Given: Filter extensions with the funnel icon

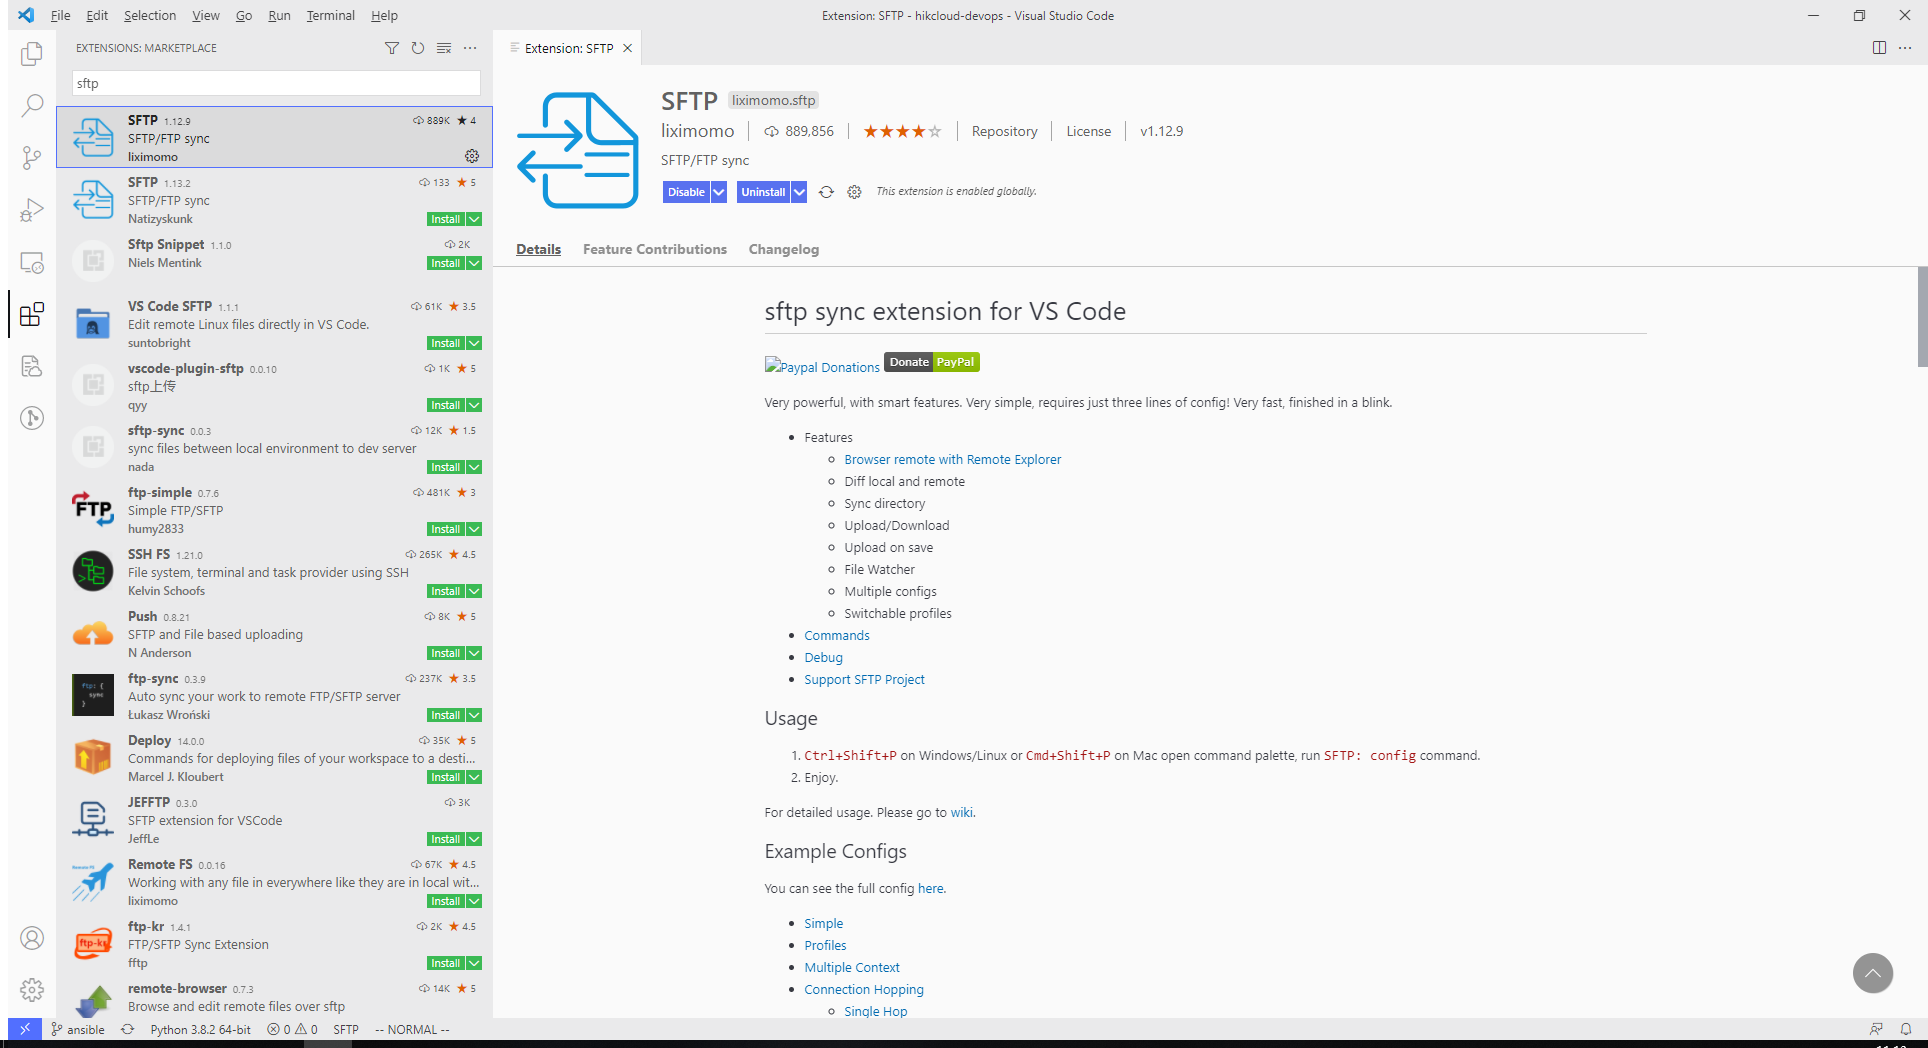Looking at the screenshot, I should tap(392, 48).
